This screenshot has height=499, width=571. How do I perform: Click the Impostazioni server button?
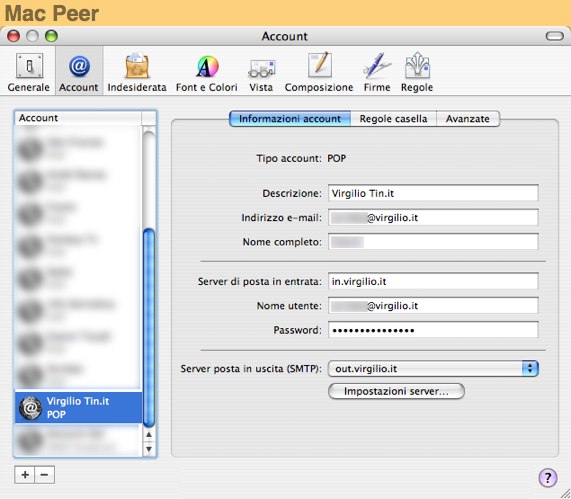(x=396, y=391)
